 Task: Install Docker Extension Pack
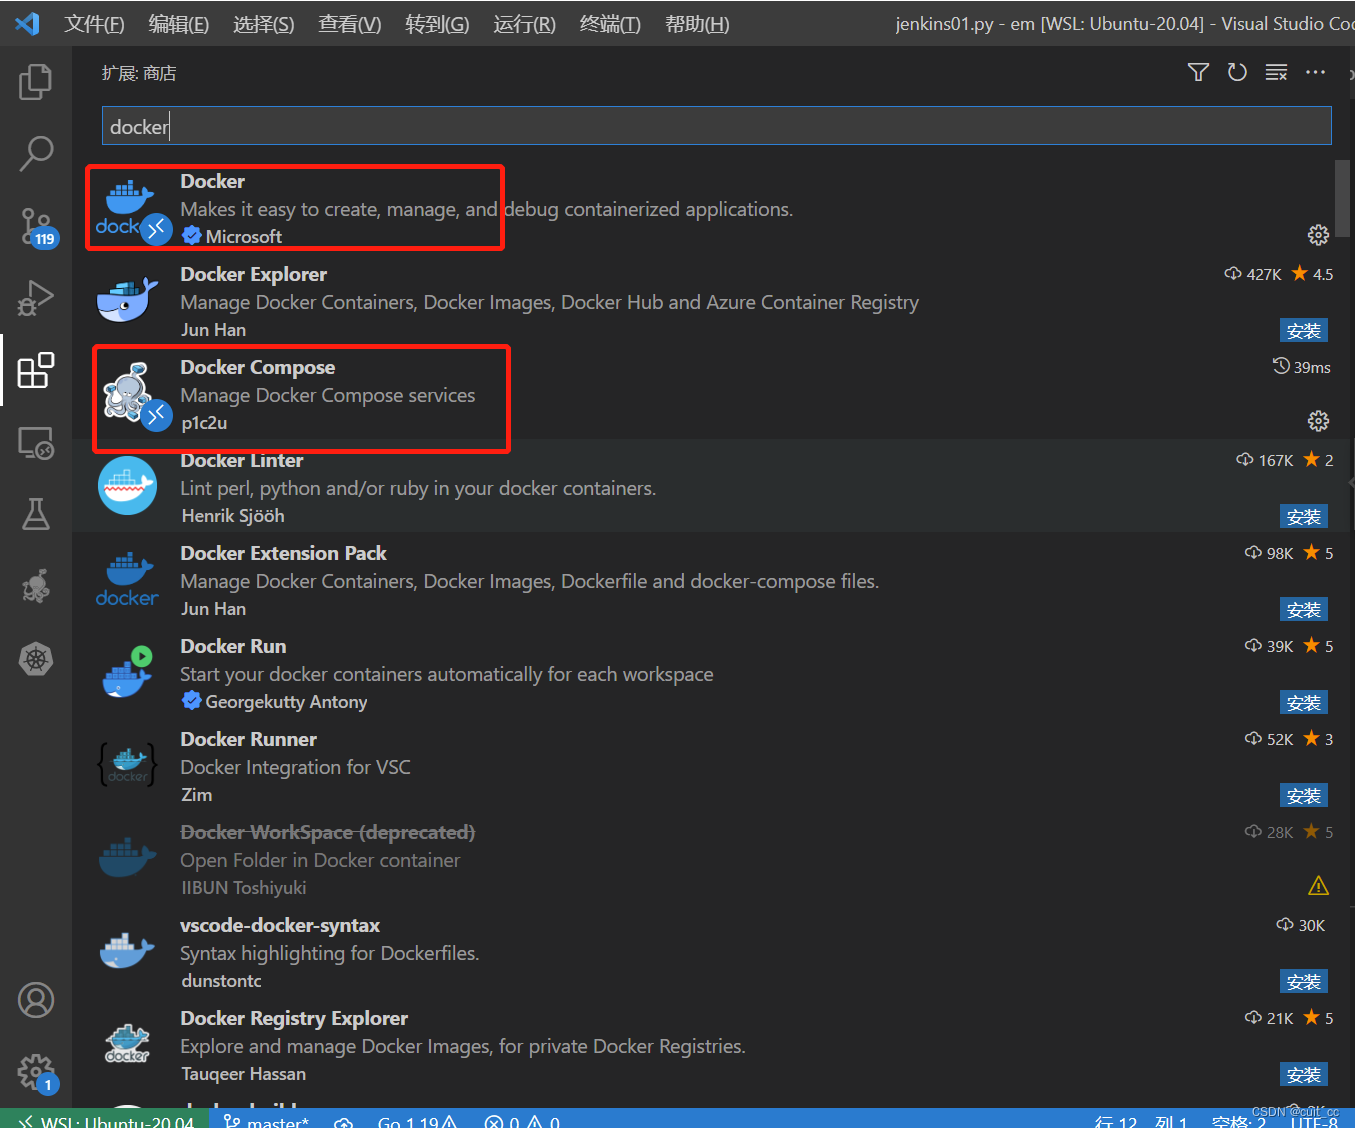(1304, 610)
